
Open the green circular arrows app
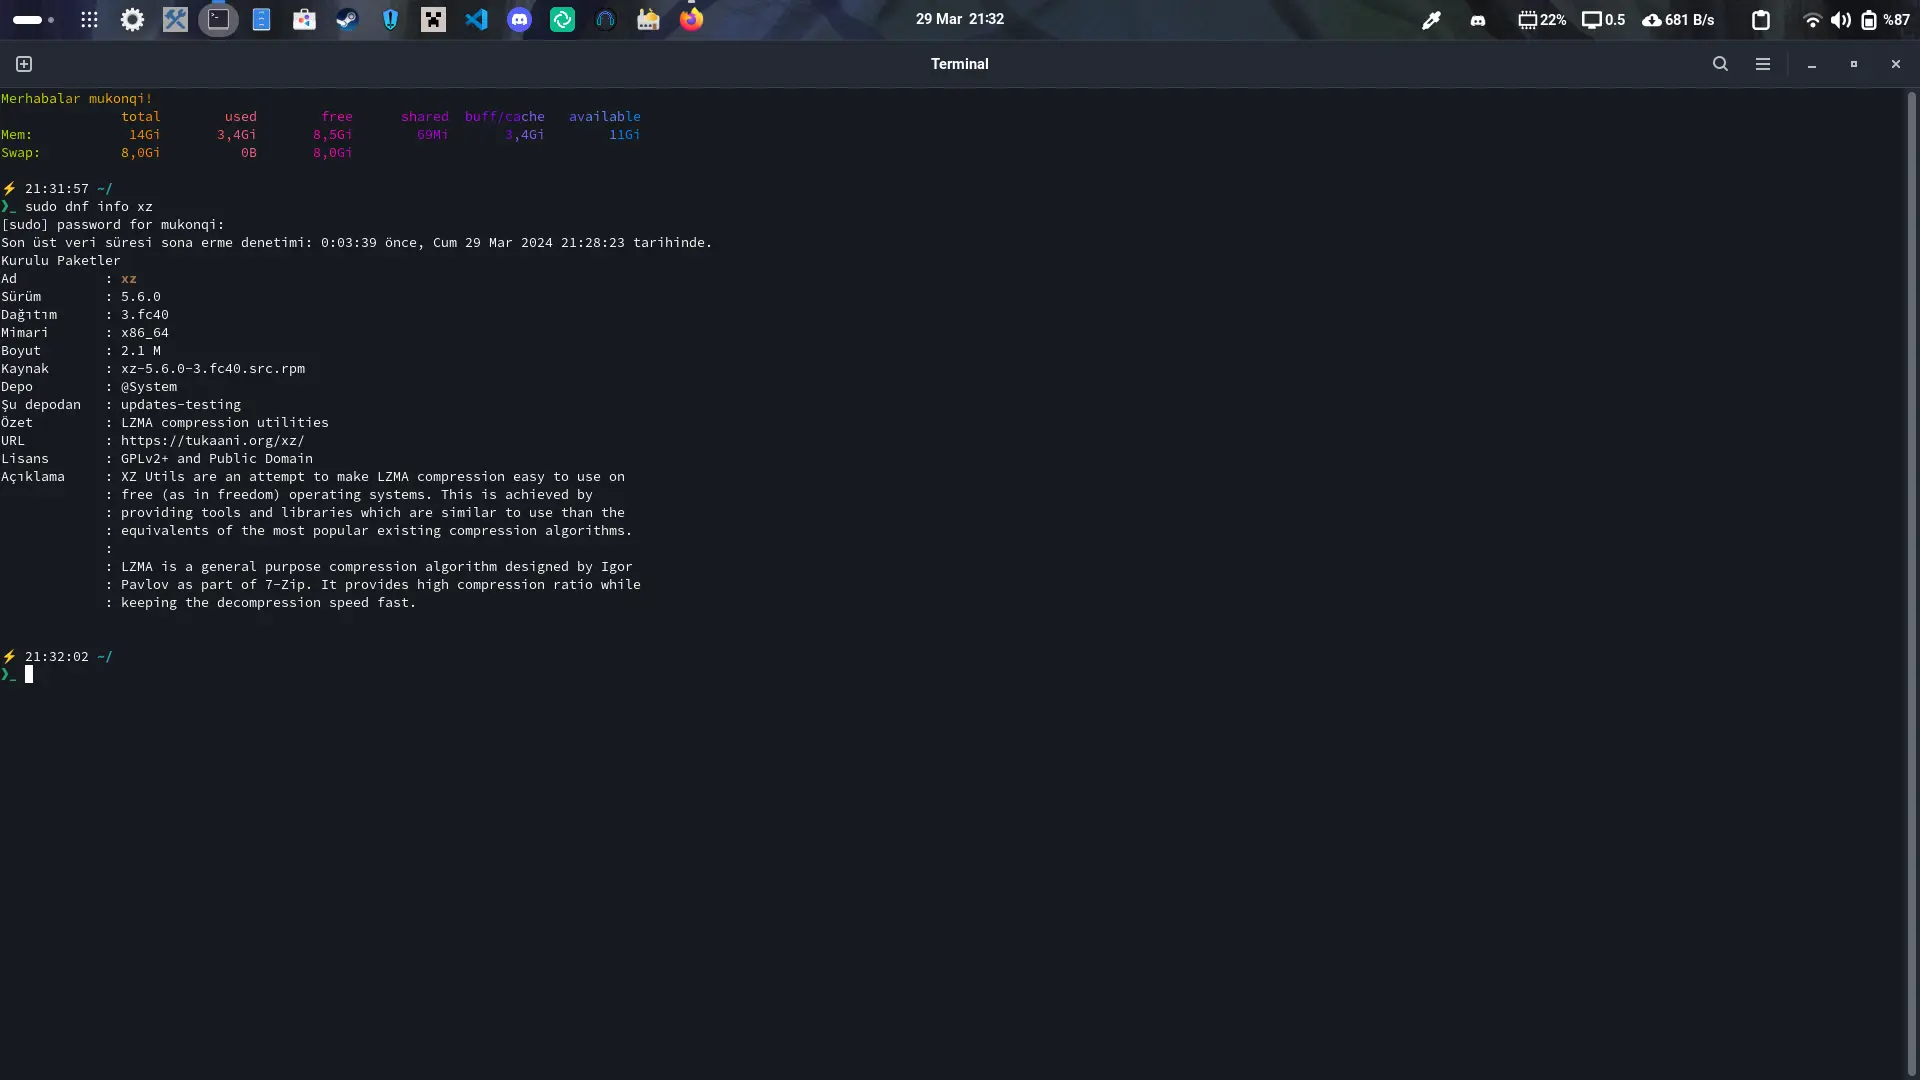tap(562, 19)
